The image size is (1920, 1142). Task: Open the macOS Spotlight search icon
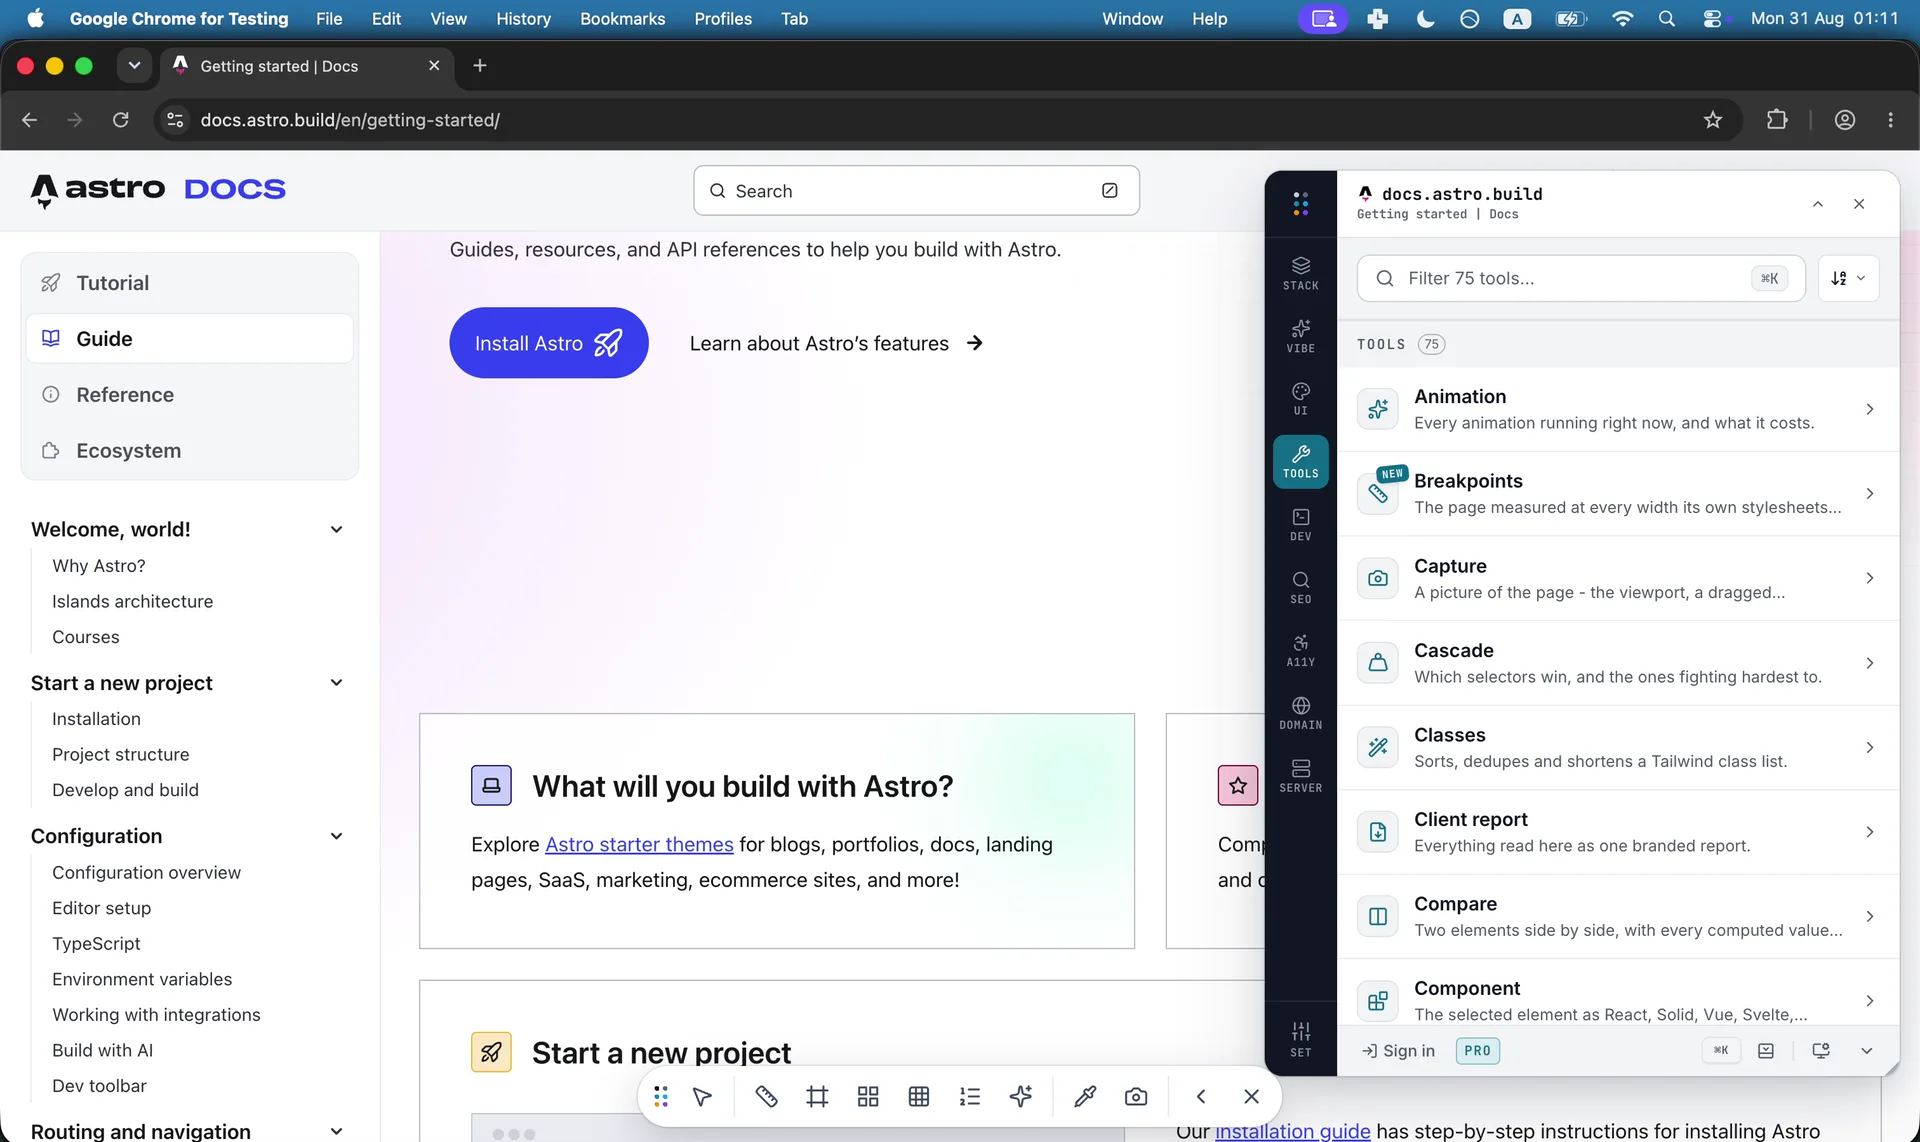click(1666, 19)
